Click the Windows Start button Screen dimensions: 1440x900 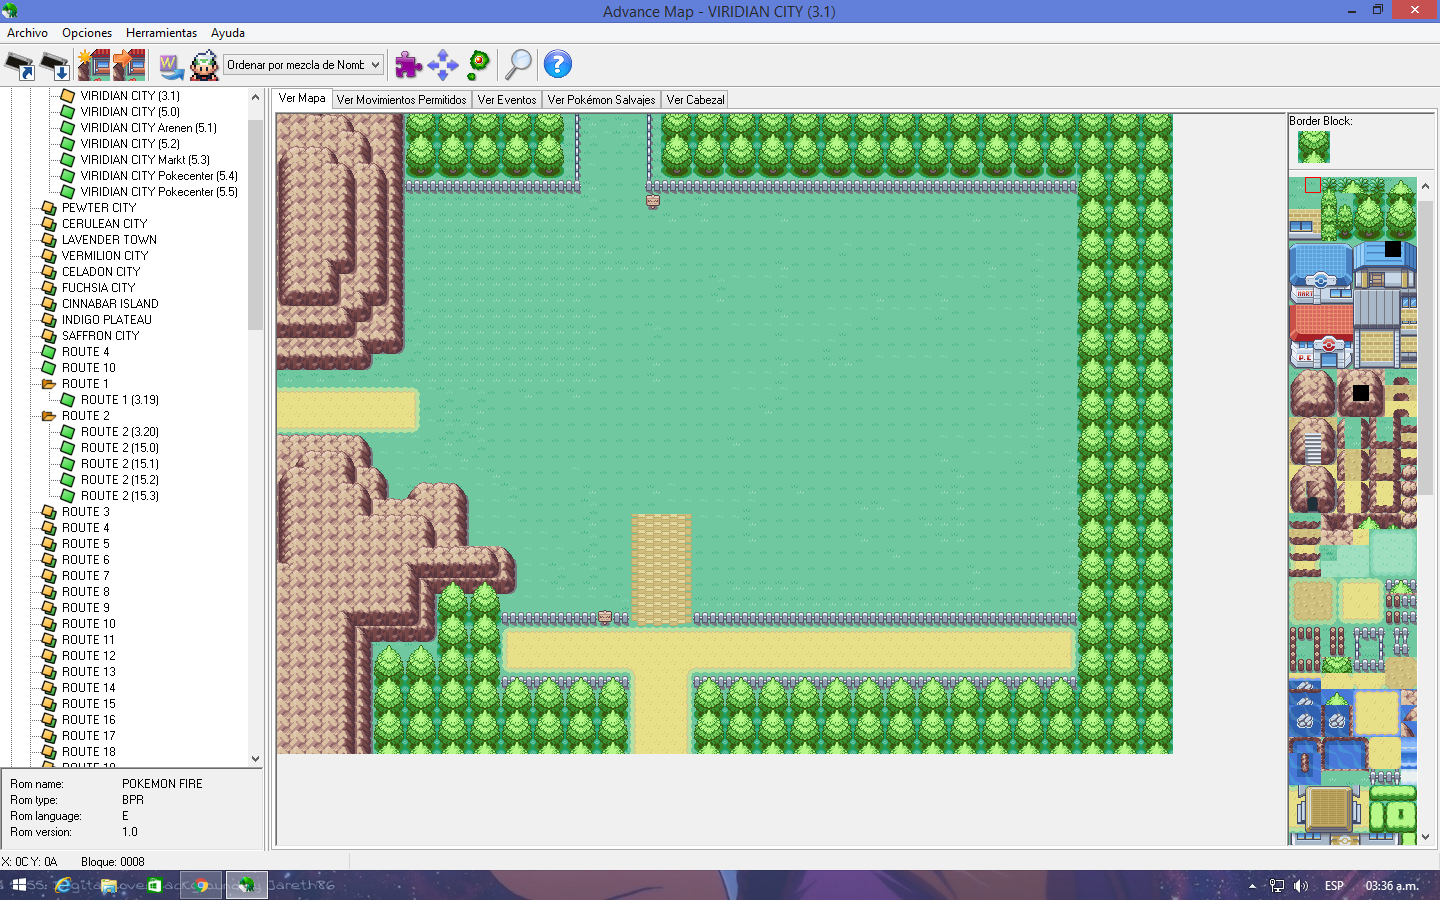point(18,885)
